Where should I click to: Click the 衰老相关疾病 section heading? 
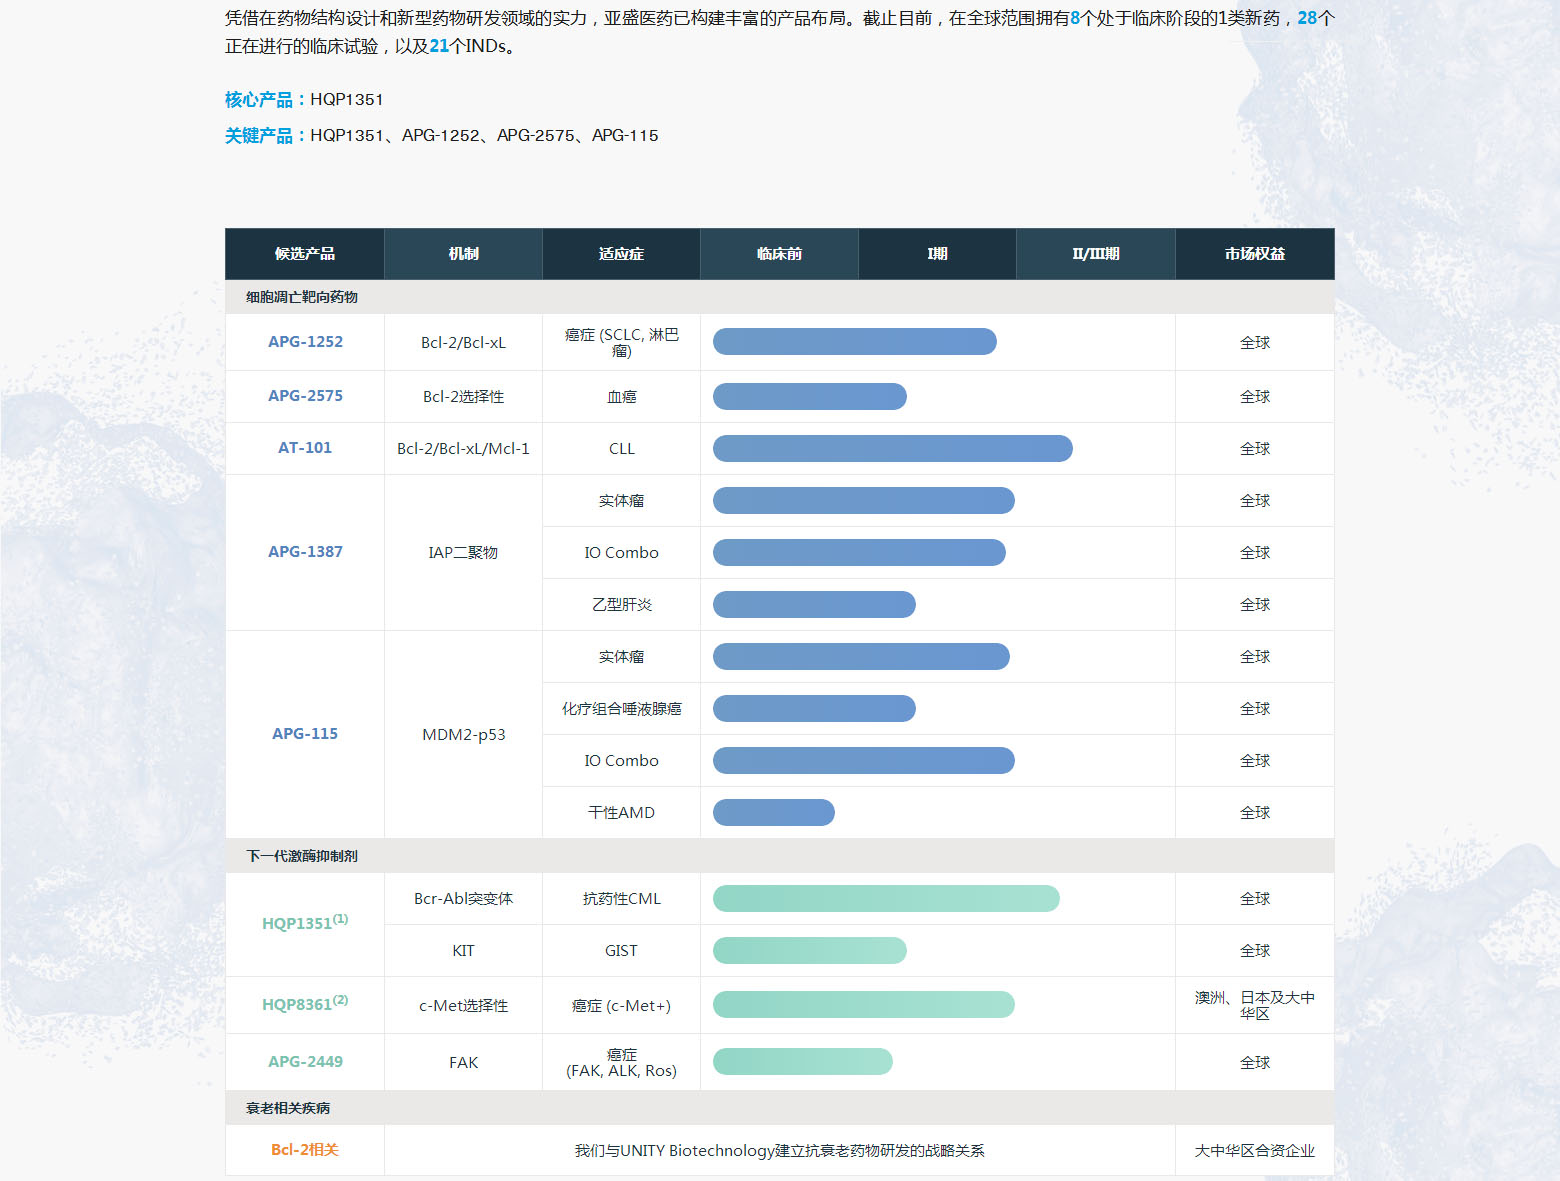tap(288, 1108)
